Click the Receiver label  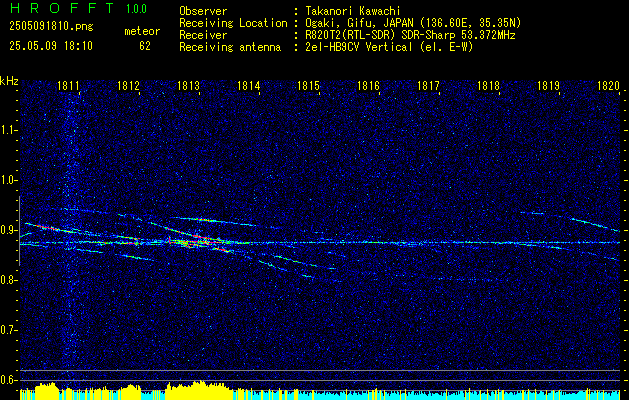pos(203,35)
